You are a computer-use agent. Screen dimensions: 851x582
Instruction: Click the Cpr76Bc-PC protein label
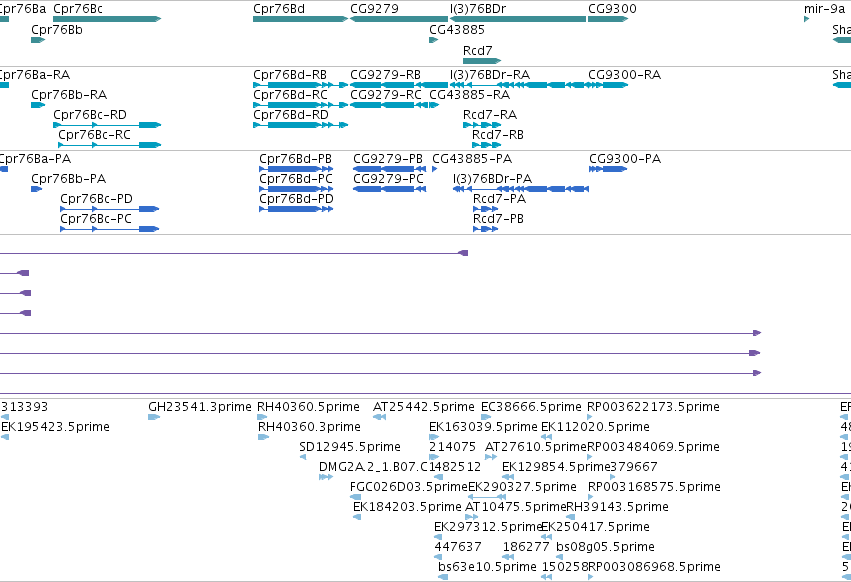(x=96, y=219)
